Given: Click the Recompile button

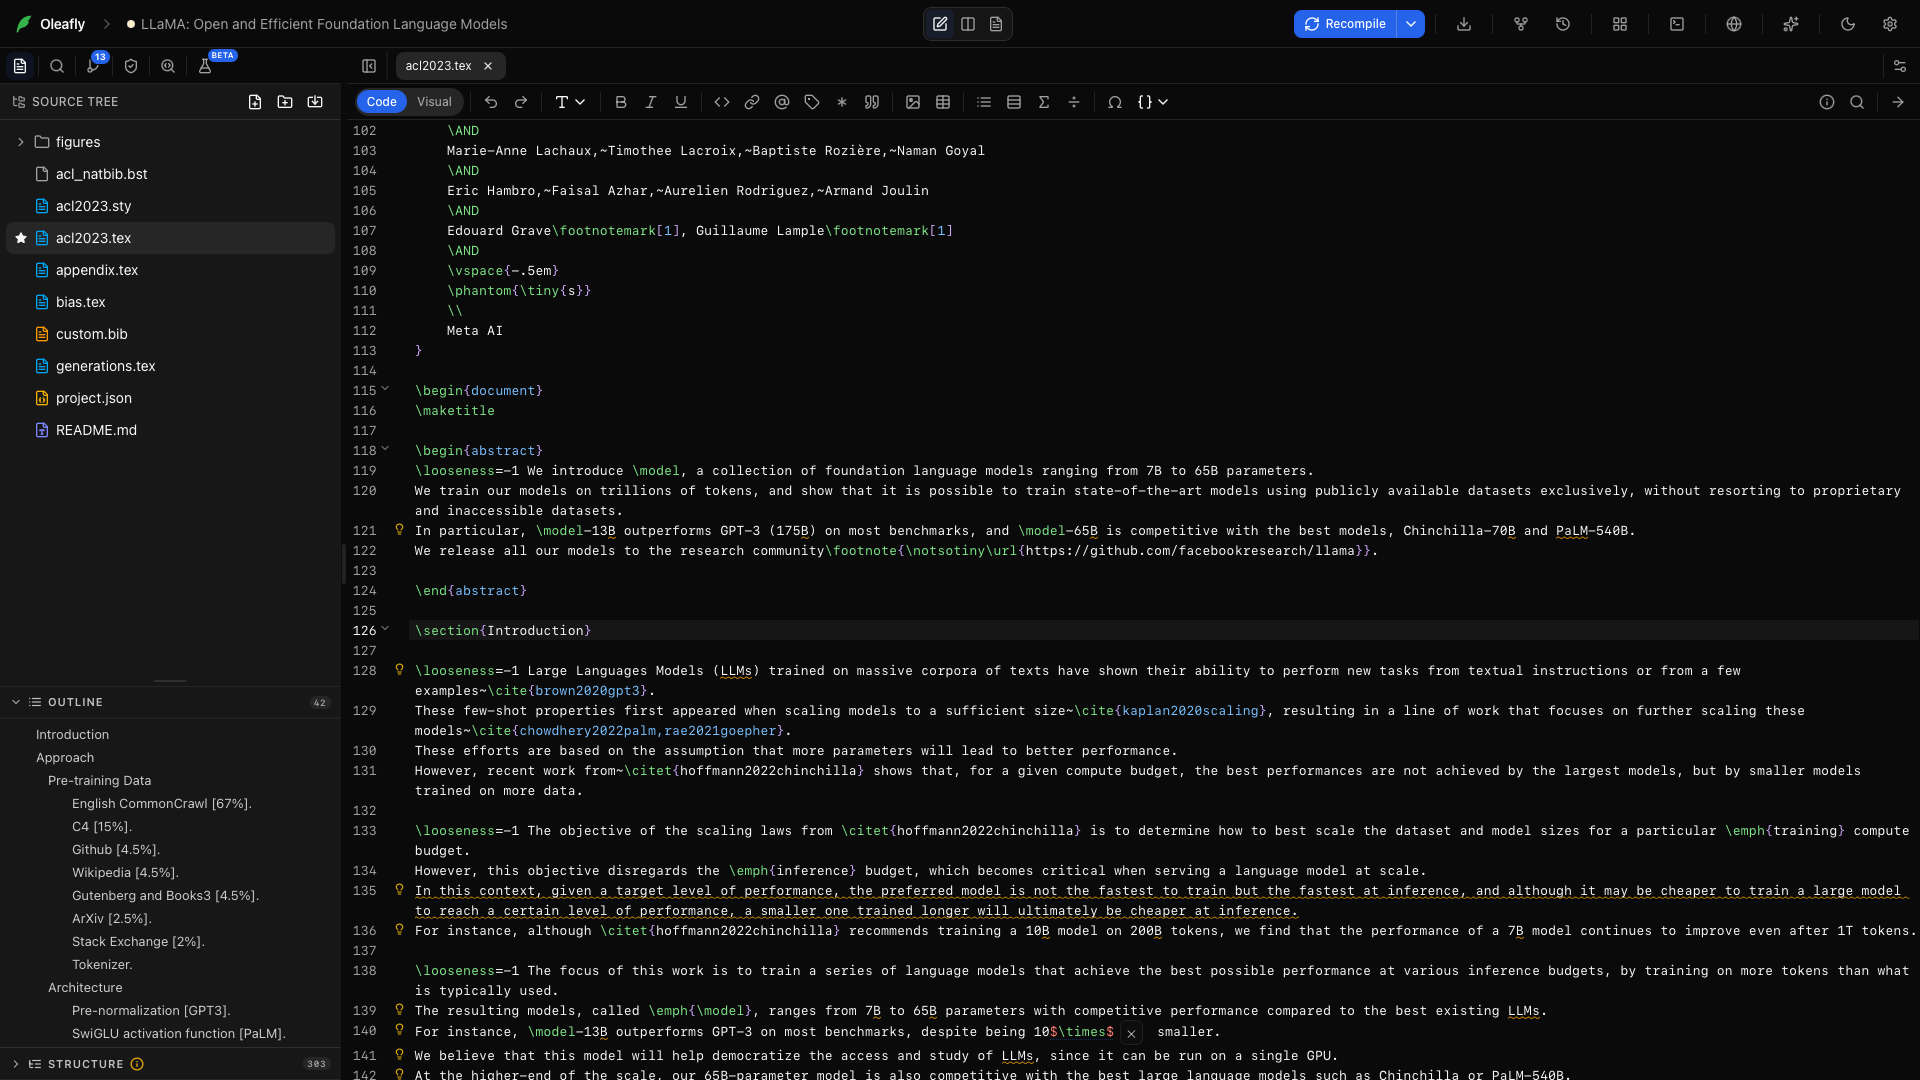Looking at the screenshot, I should coord(1345,24).
